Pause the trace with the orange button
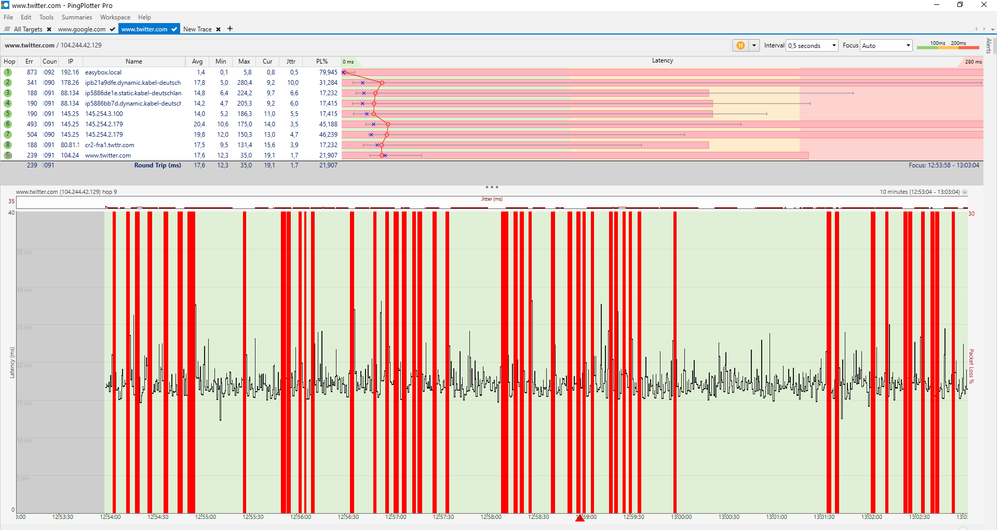This screenshot has height=530, width=999. pyautogui.click(x=740, y=46)
